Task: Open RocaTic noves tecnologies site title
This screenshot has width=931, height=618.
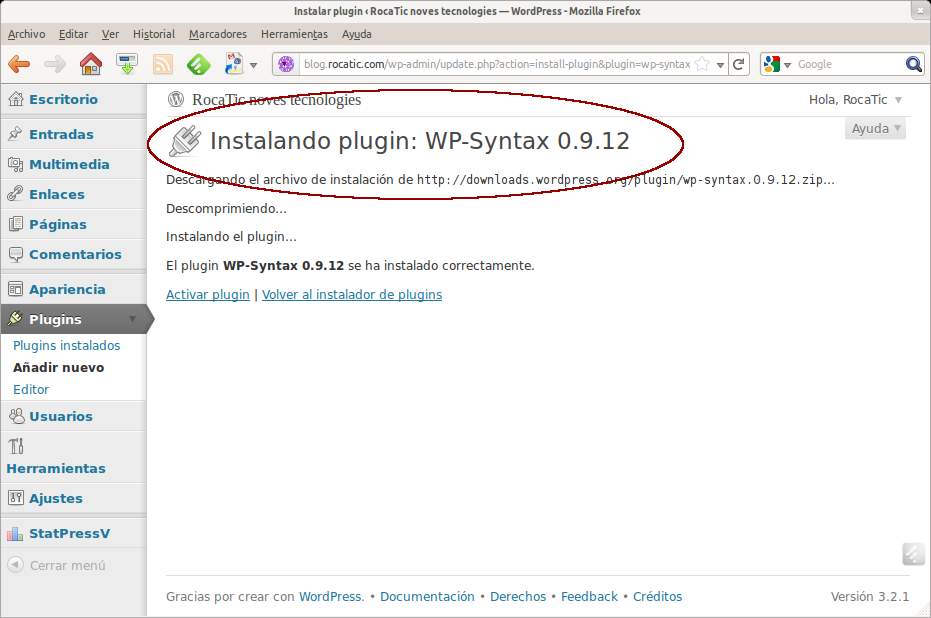Action: coord(277,100)
